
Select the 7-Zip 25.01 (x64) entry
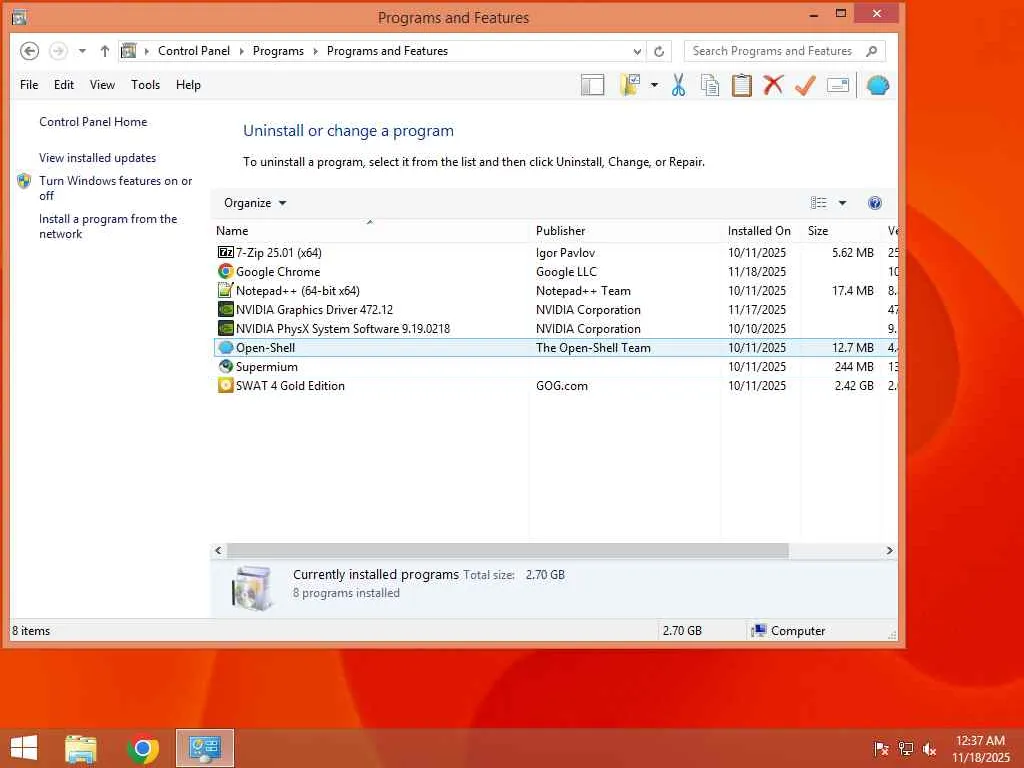point(555,253)
